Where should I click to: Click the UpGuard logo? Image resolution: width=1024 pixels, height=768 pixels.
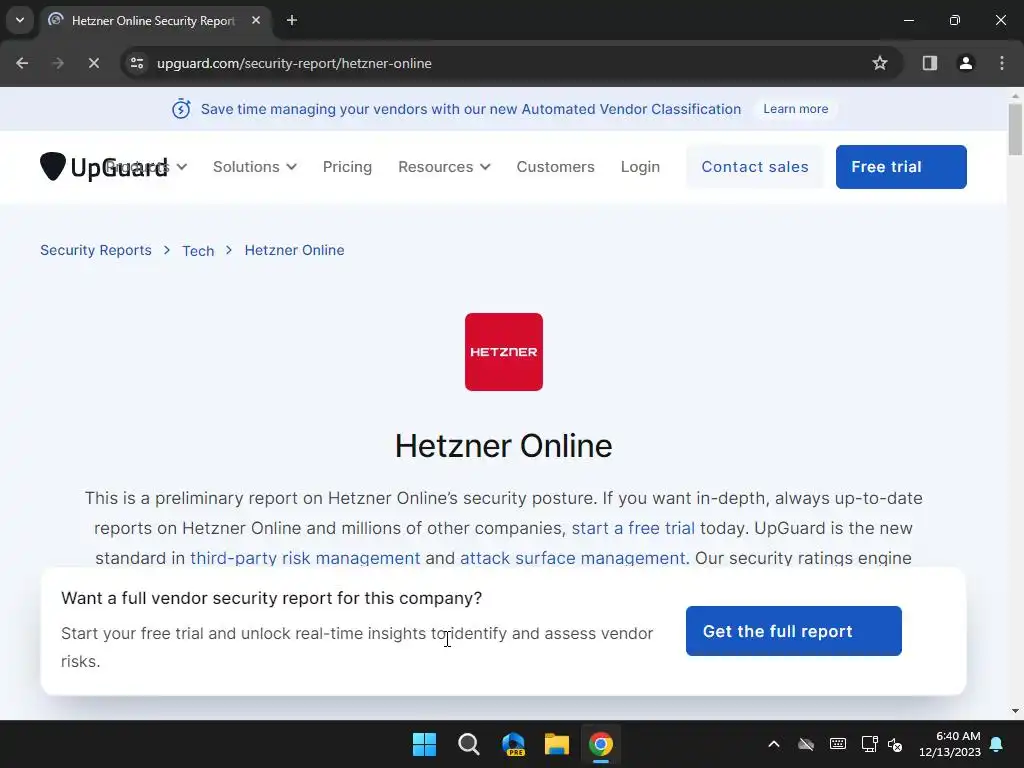(x=104, y=167)
